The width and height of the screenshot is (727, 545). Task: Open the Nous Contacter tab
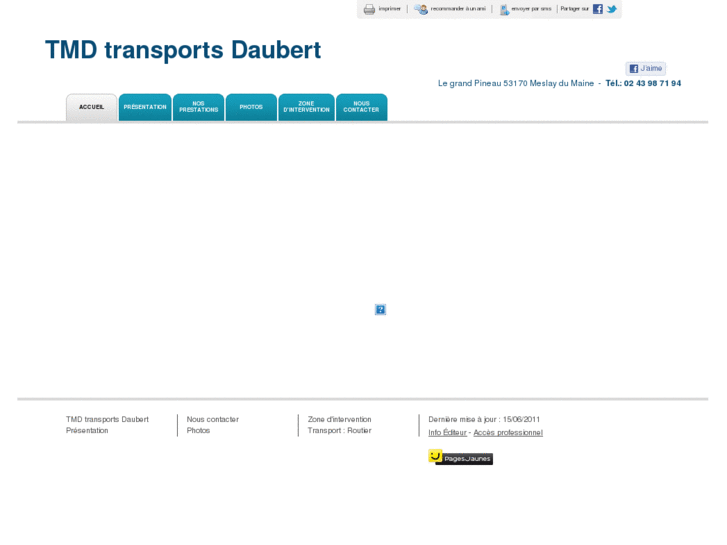[x=362, y=108]
